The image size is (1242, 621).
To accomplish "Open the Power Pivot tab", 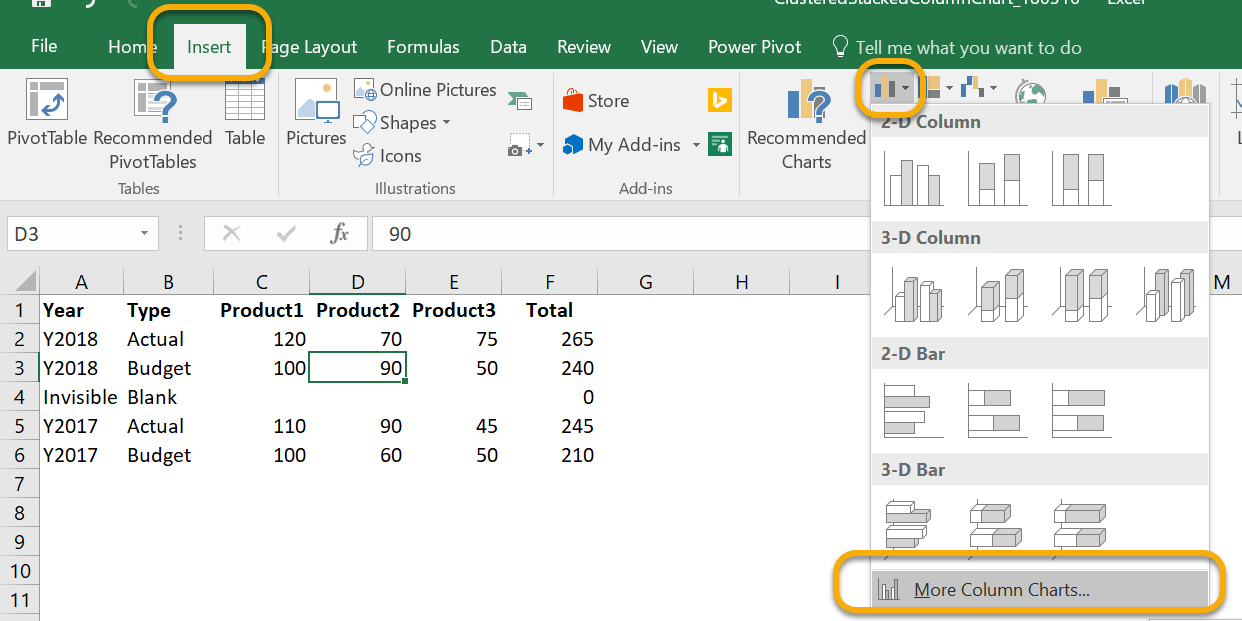I will click(755, 47).
